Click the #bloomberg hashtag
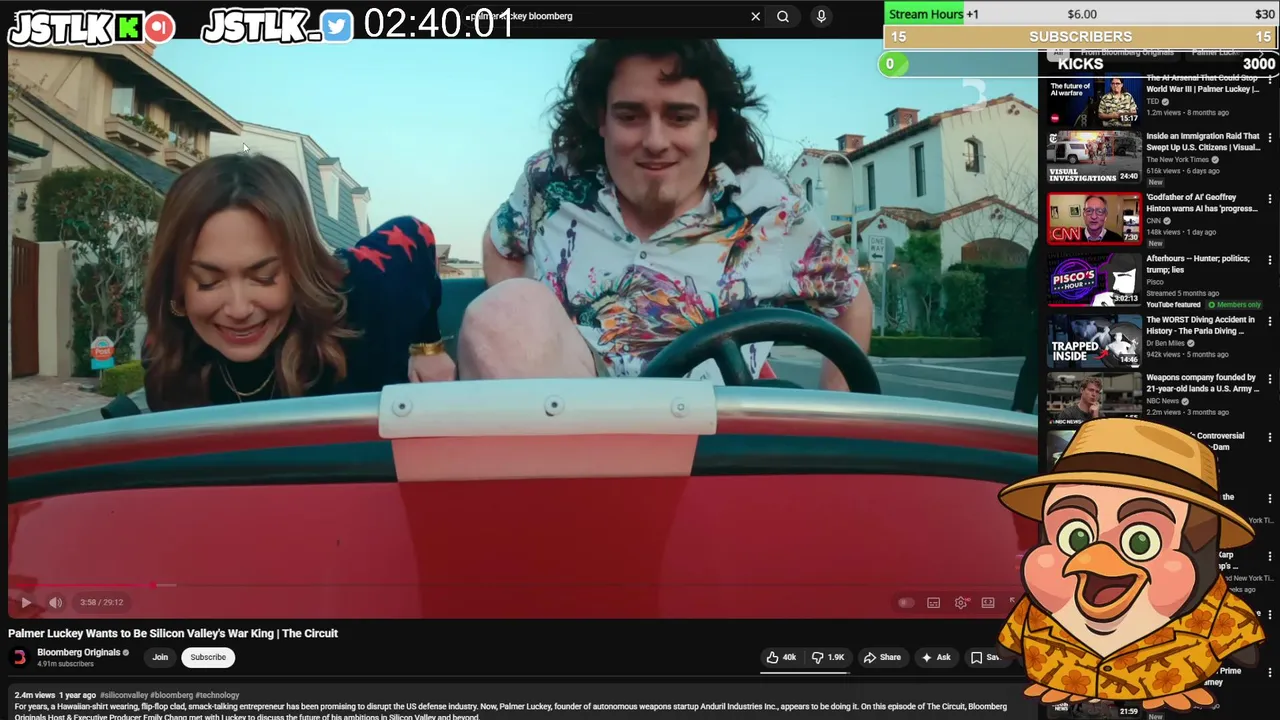The width and height of the screenshot is (1280, 720). point(172,695)
